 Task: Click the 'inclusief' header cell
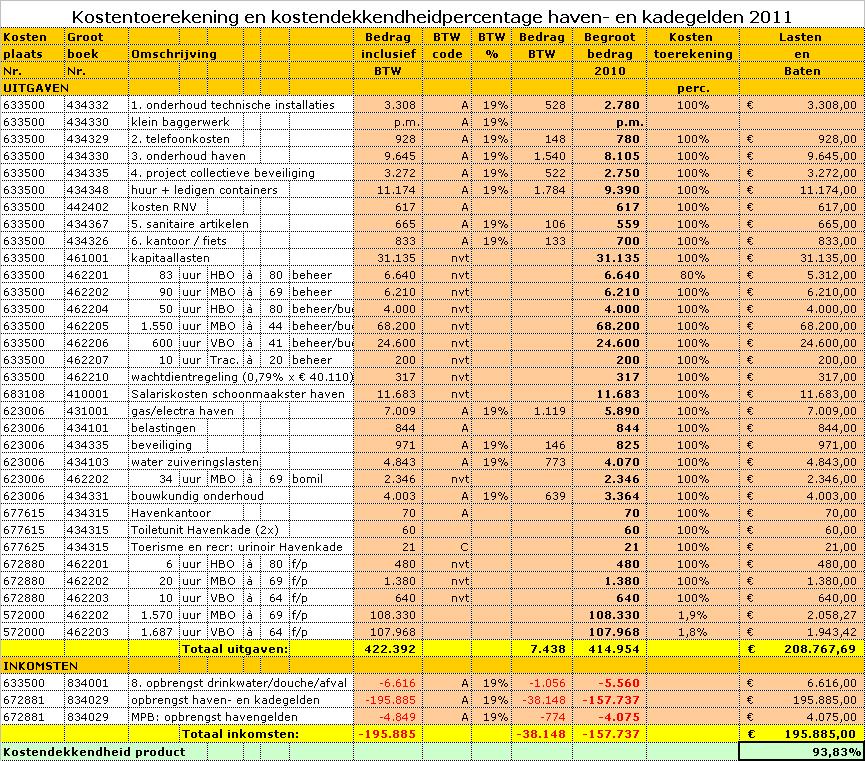(388, 54)
